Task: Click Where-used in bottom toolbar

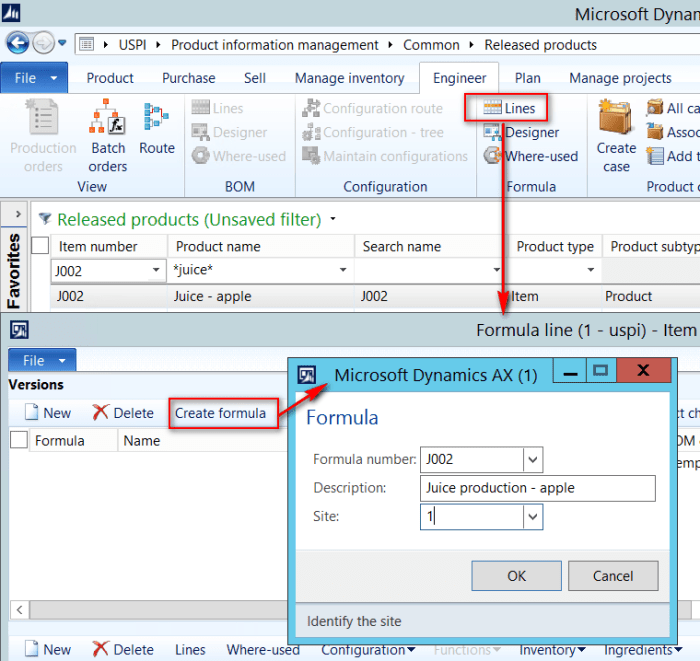Action: (263, 650)
